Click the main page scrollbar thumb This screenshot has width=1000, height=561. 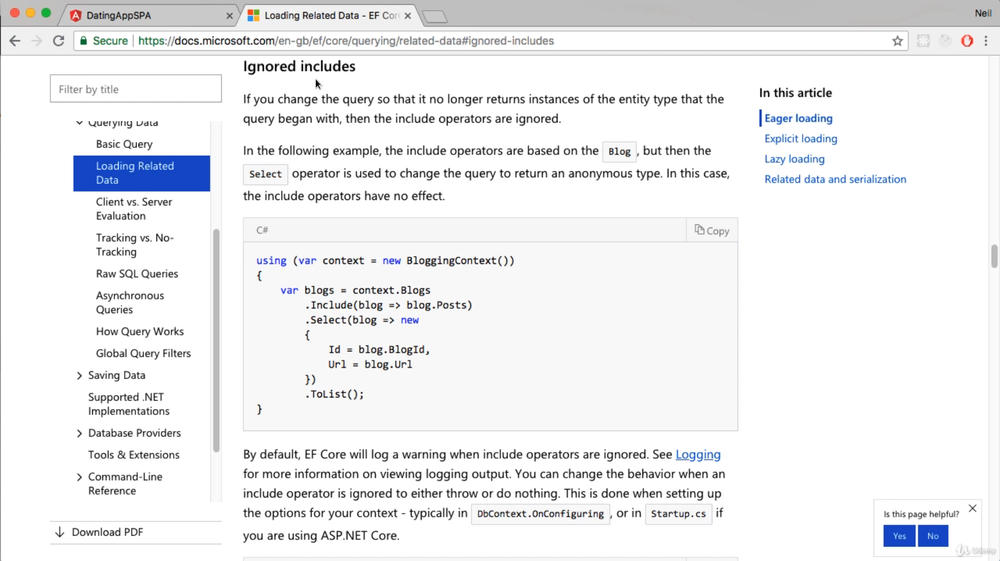[994, 256]
